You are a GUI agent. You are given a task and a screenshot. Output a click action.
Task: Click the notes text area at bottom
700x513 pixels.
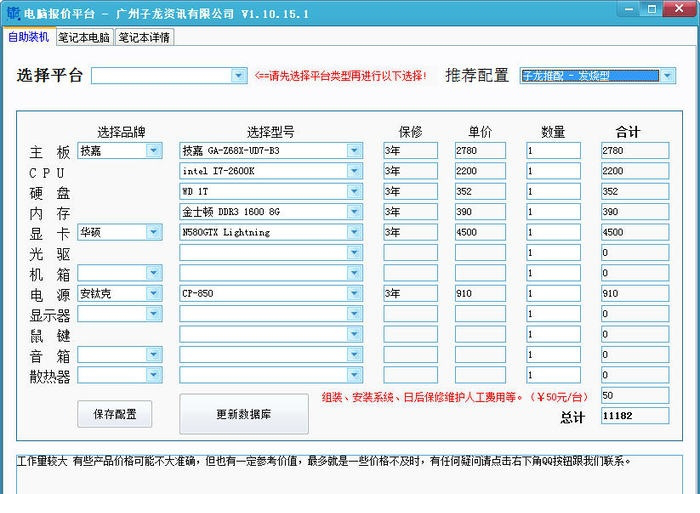(x=349, y=474)
